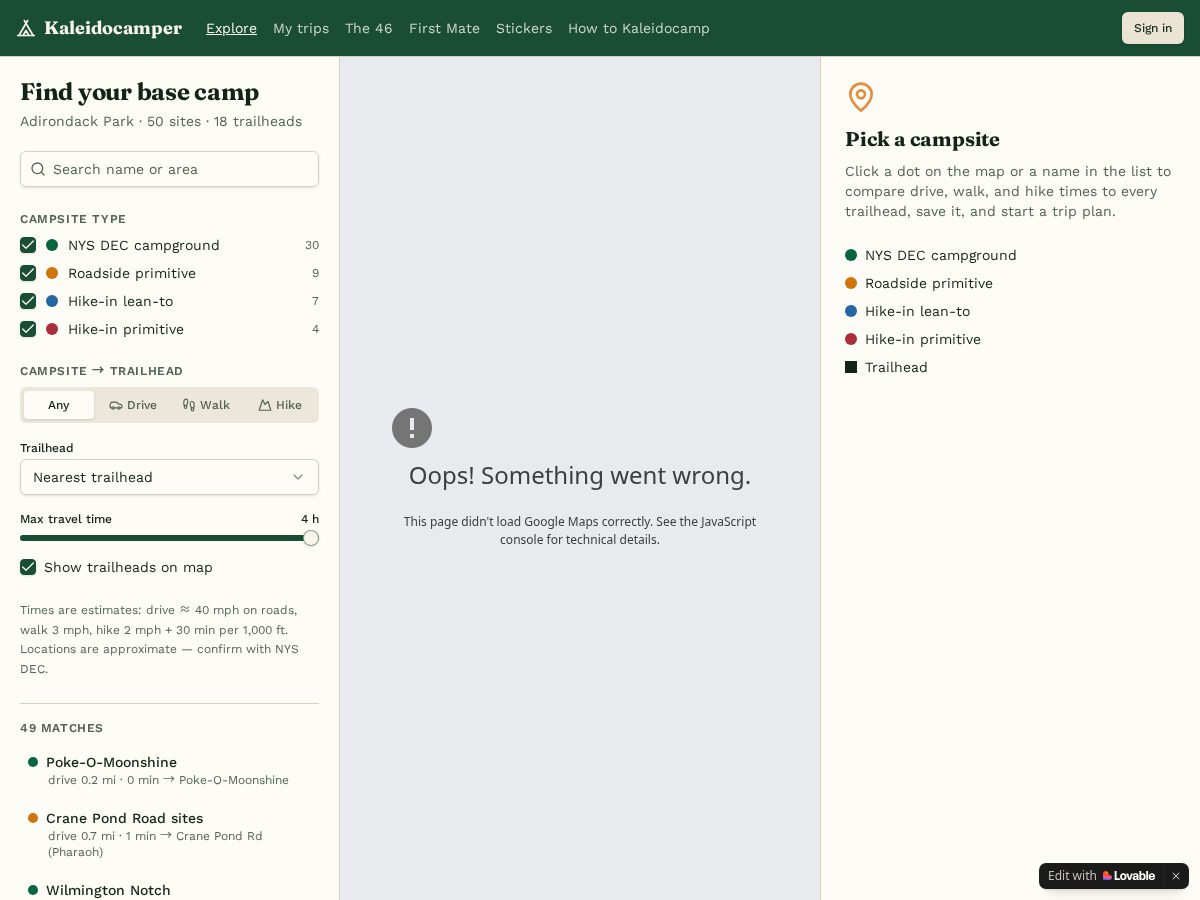Toggle Show trailheads on map
This screenshot has width=1200, height=900.
tap(28, 567)
